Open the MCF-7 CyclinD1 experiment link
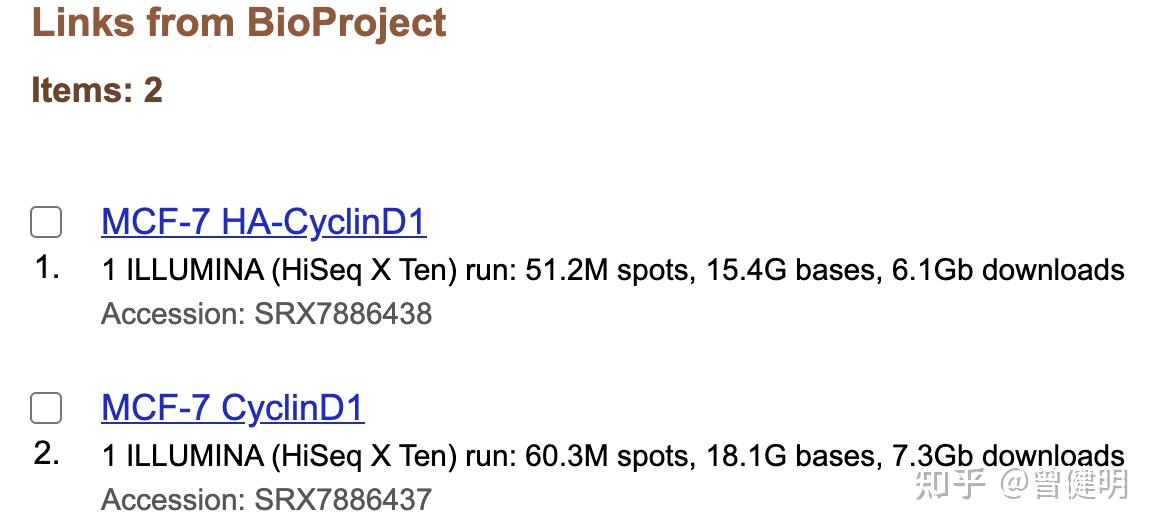The width and height of the screenshot is (1158, 530). click(x=233, y=407)
